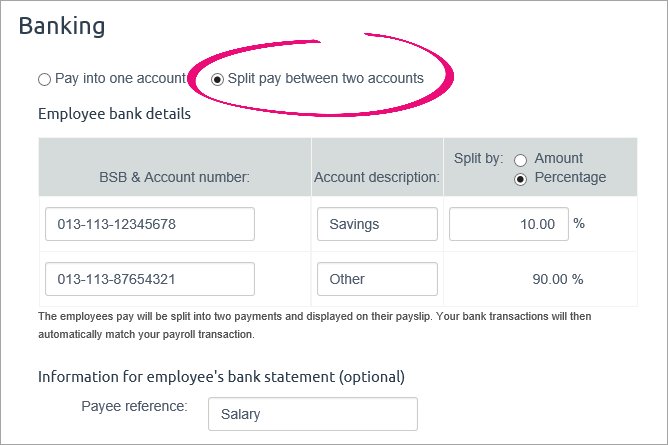This screenshot has height=445, width=668.
Task: Click the Banking section heading
Action: [x=62, y=26]
